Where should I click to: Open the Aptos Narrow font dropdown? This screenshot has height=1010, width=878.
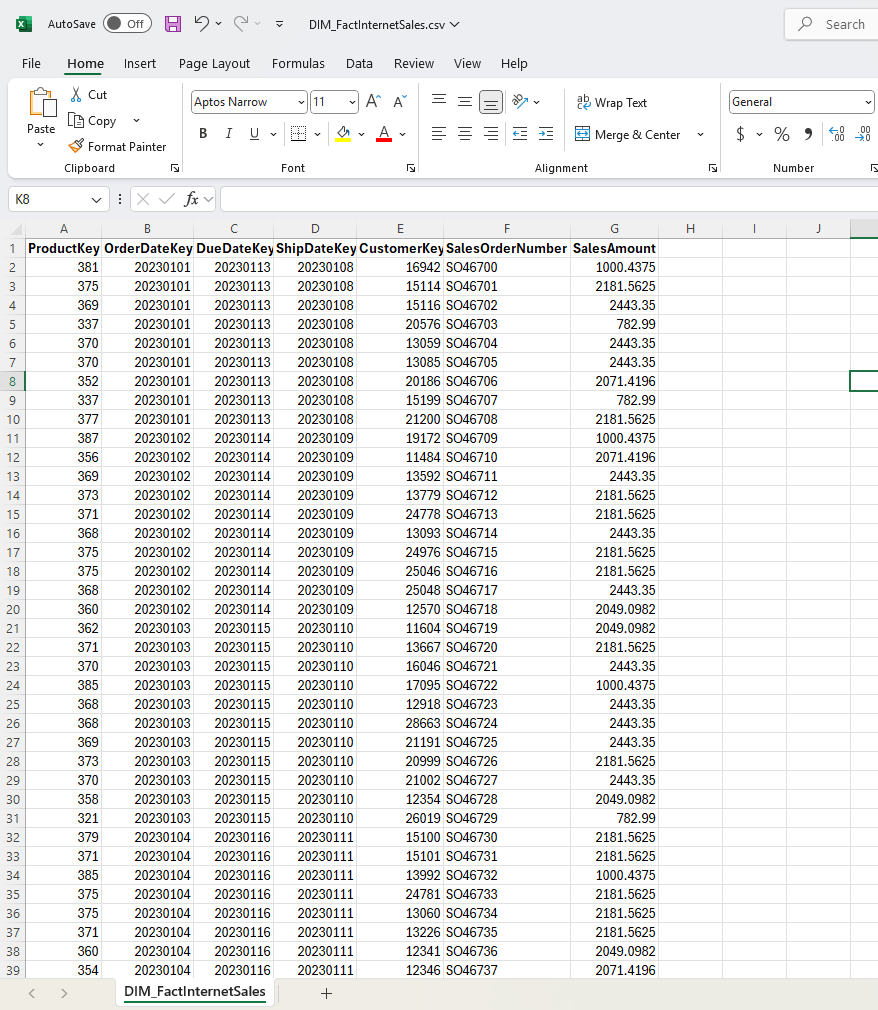(301, 102)
